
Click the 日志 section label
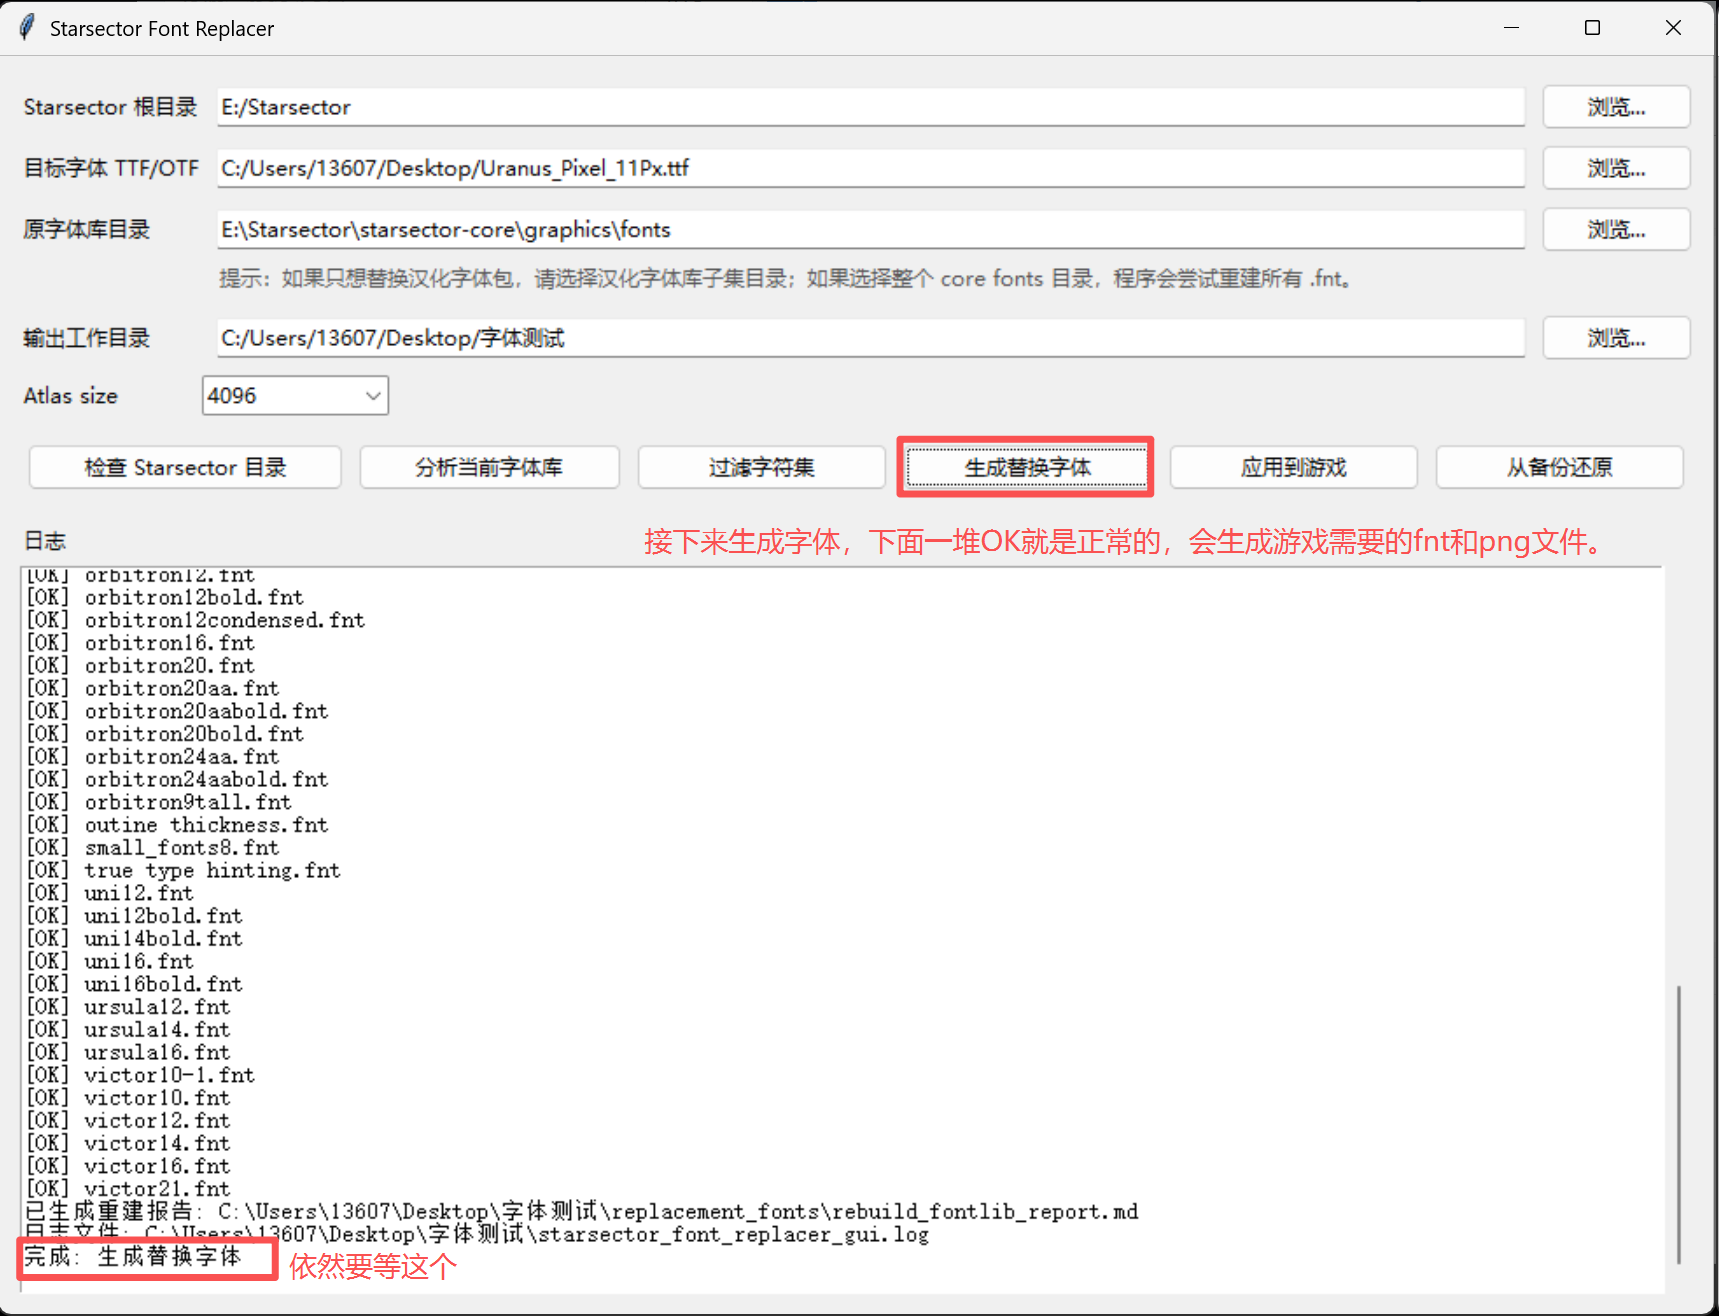coord(45,541)
